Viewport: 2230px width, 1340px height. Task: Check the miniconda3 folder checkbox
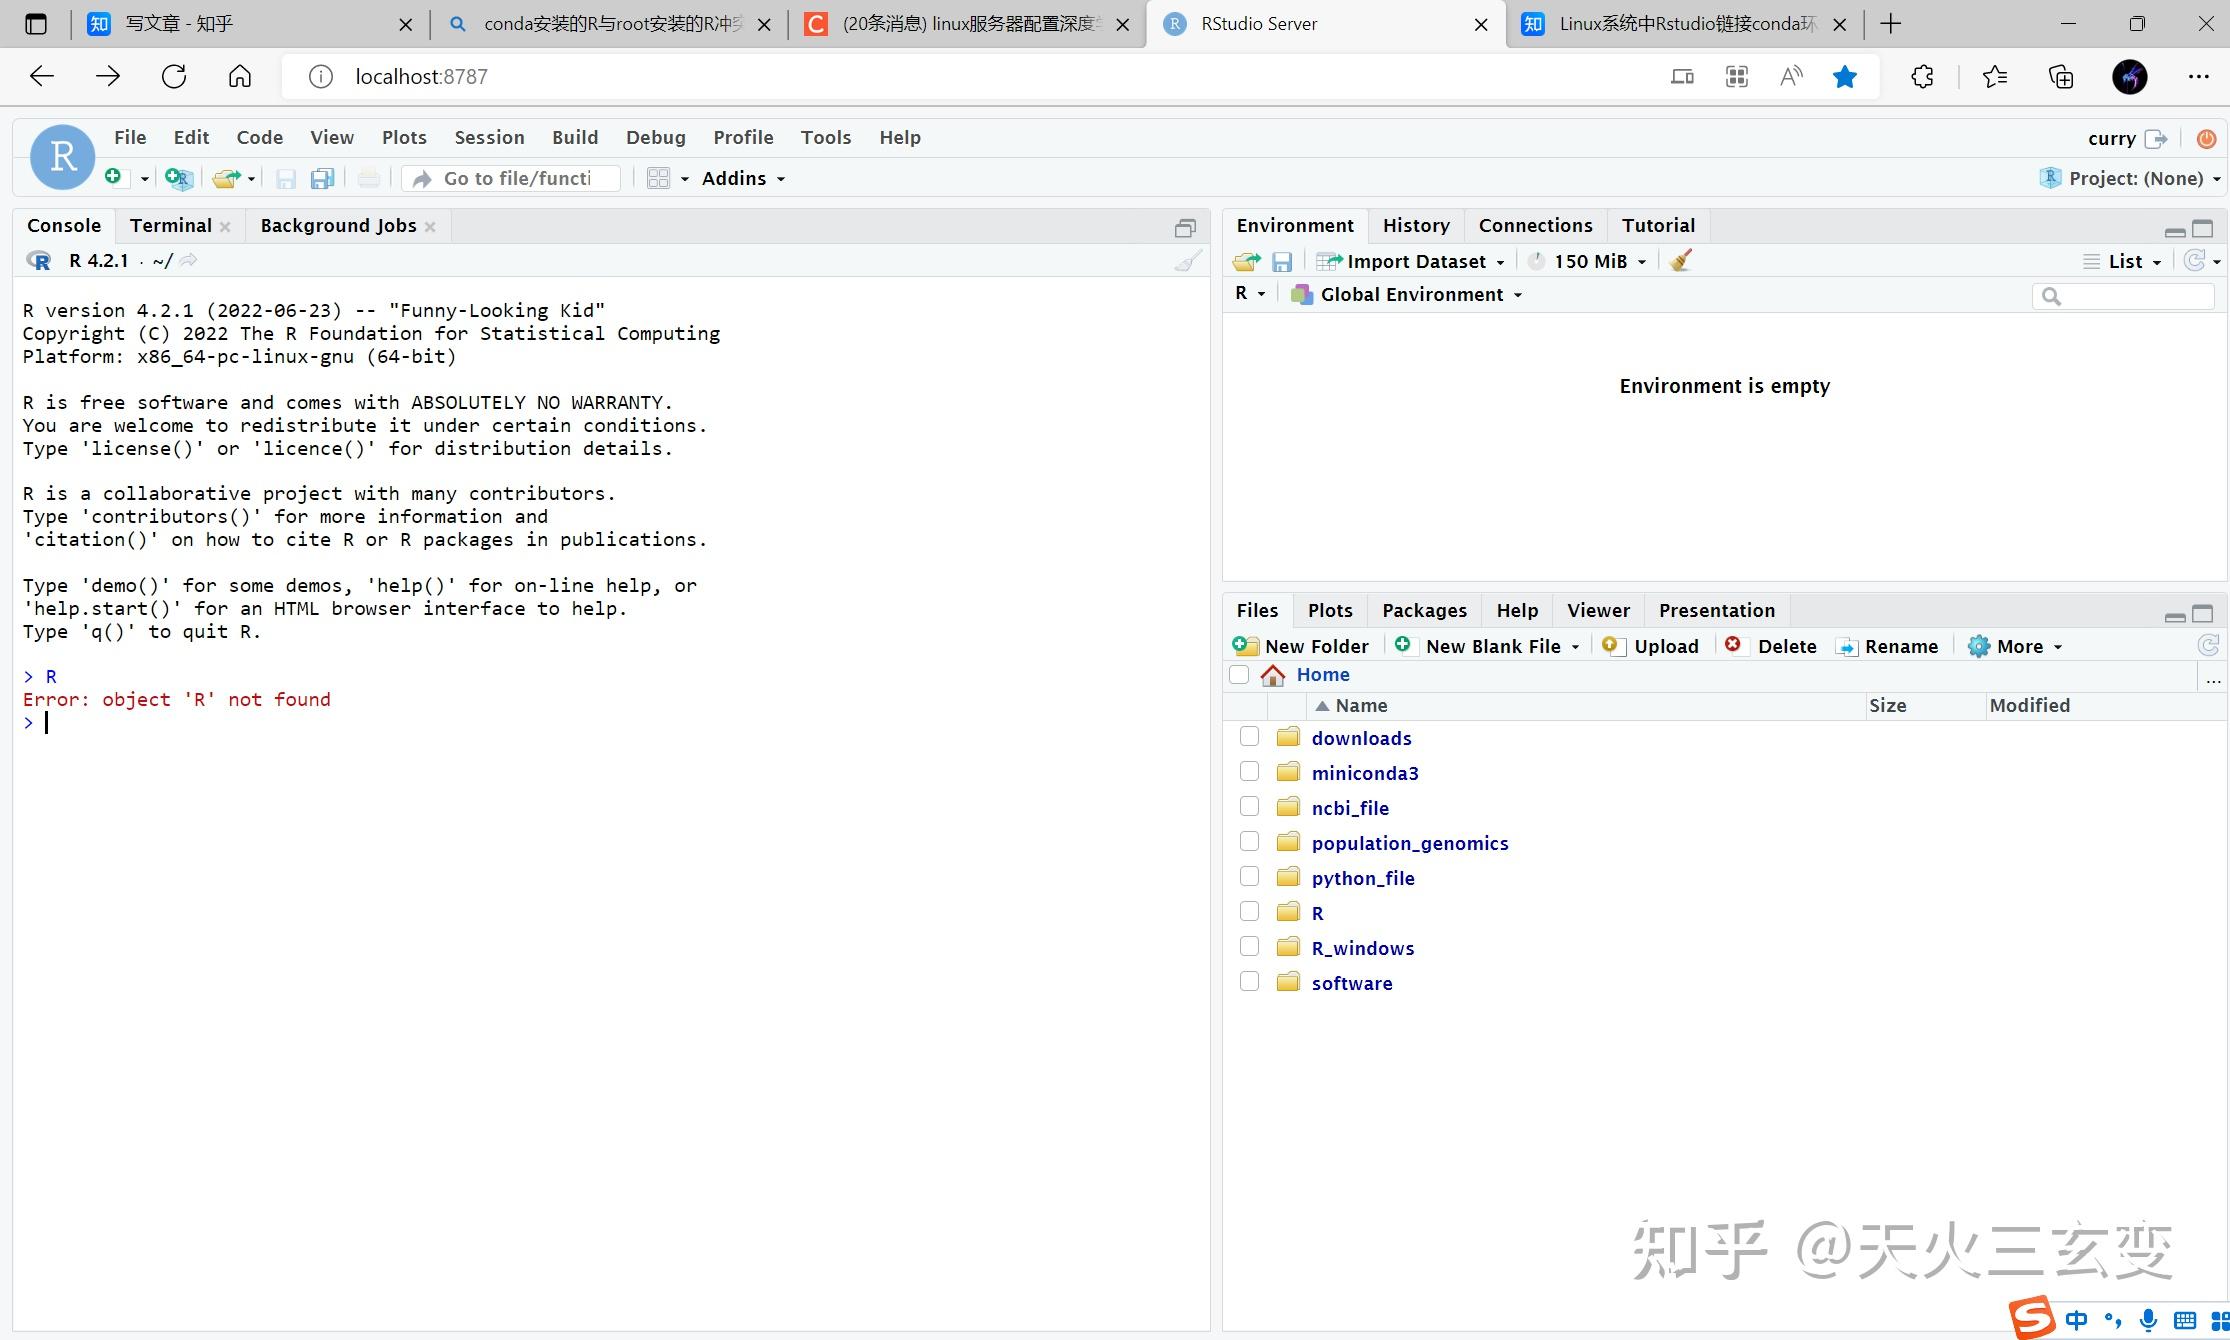(x=1249, y=772)
